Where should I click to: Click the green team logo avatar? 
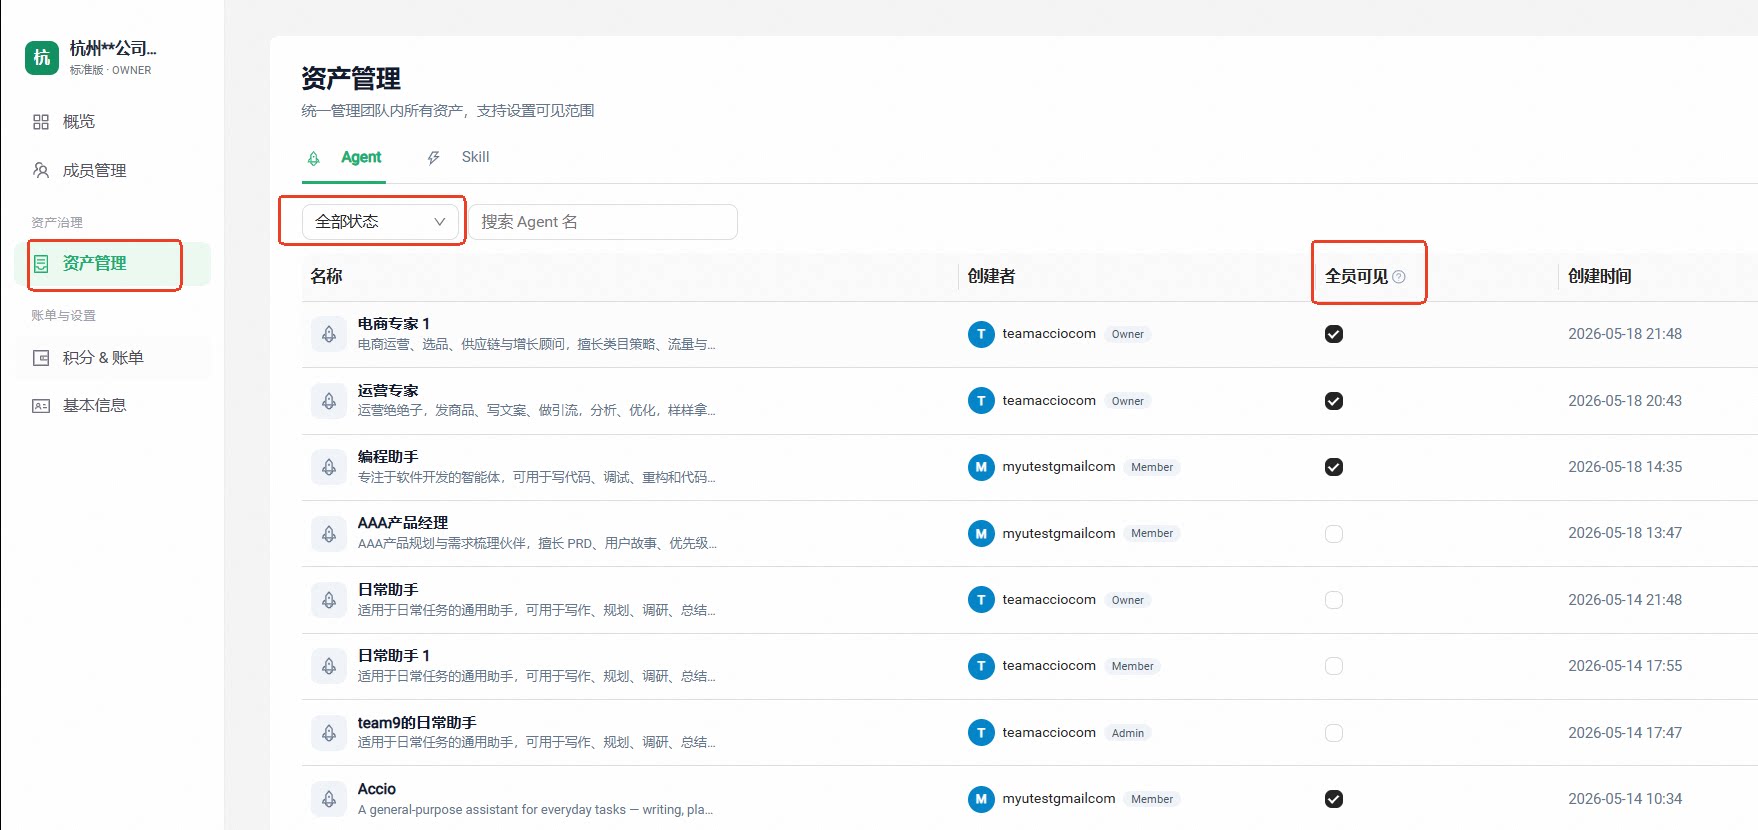(x=42, y=58)
